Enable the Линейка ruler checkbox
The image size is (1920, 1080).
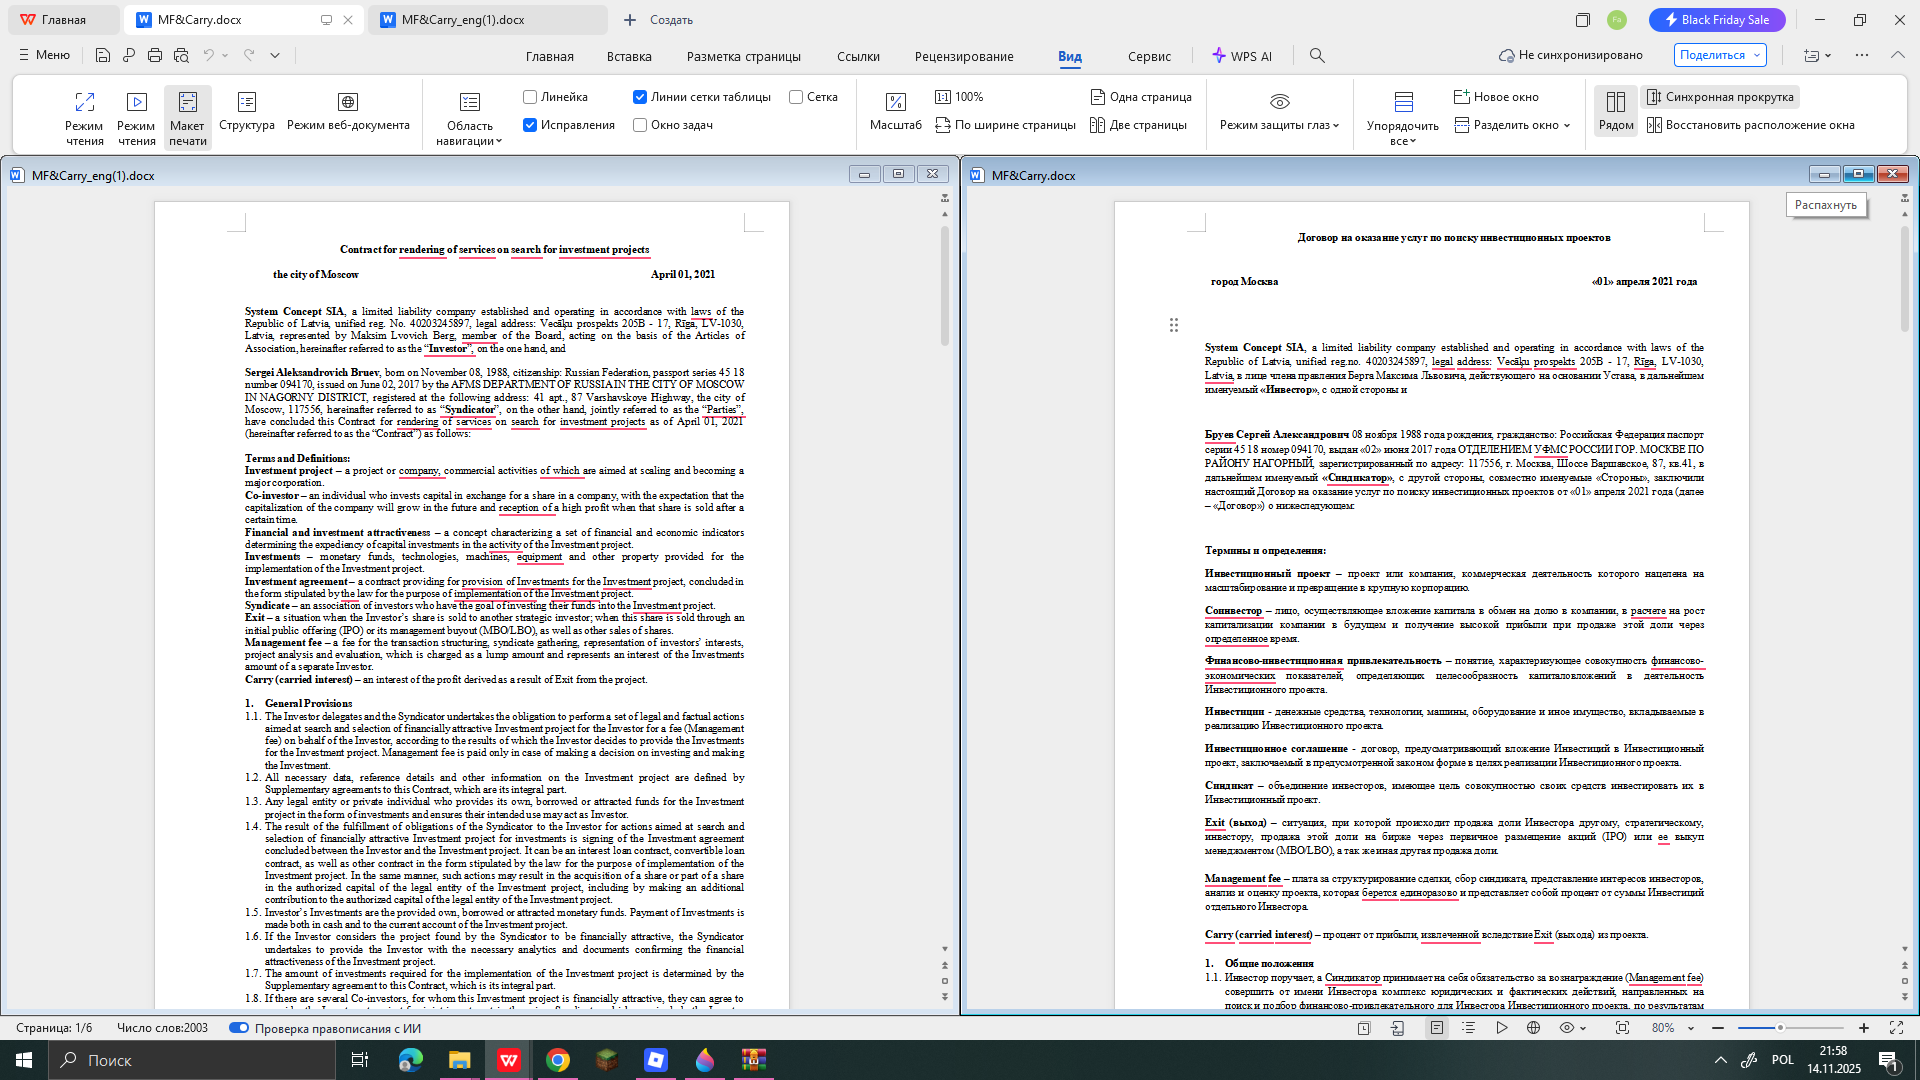[530, 97]
